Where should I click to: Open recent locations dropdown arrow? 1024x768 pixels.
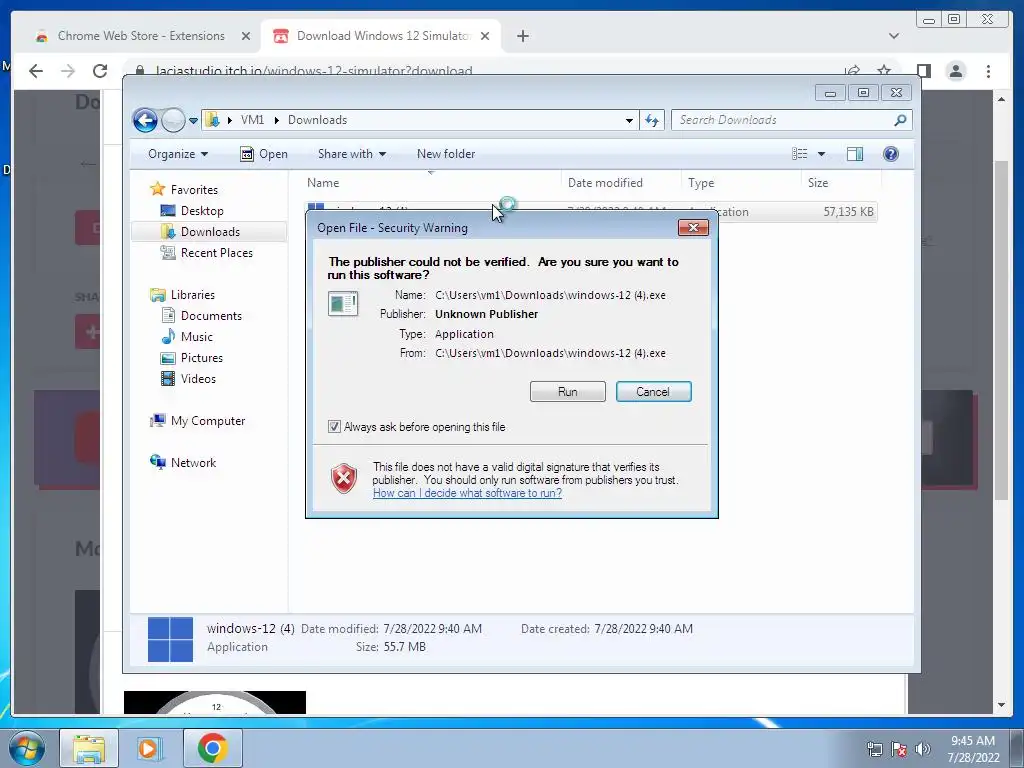tap(193, 121)
